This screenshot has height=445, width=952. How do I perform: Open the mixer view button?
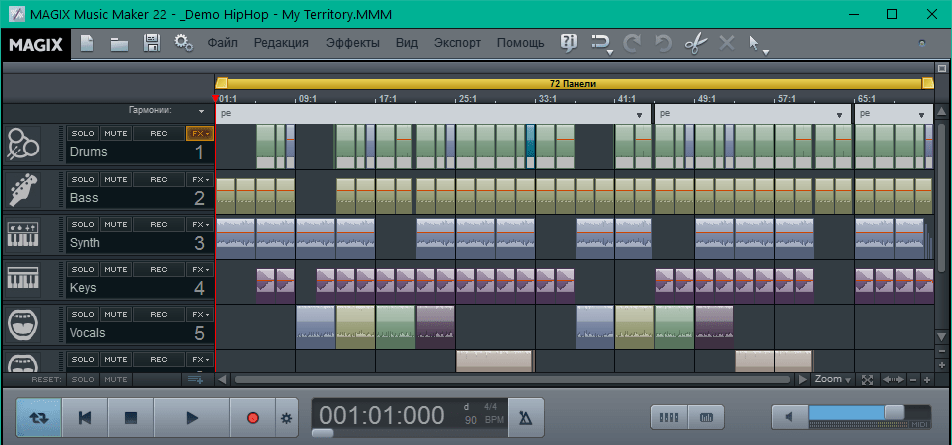point(669,417)
